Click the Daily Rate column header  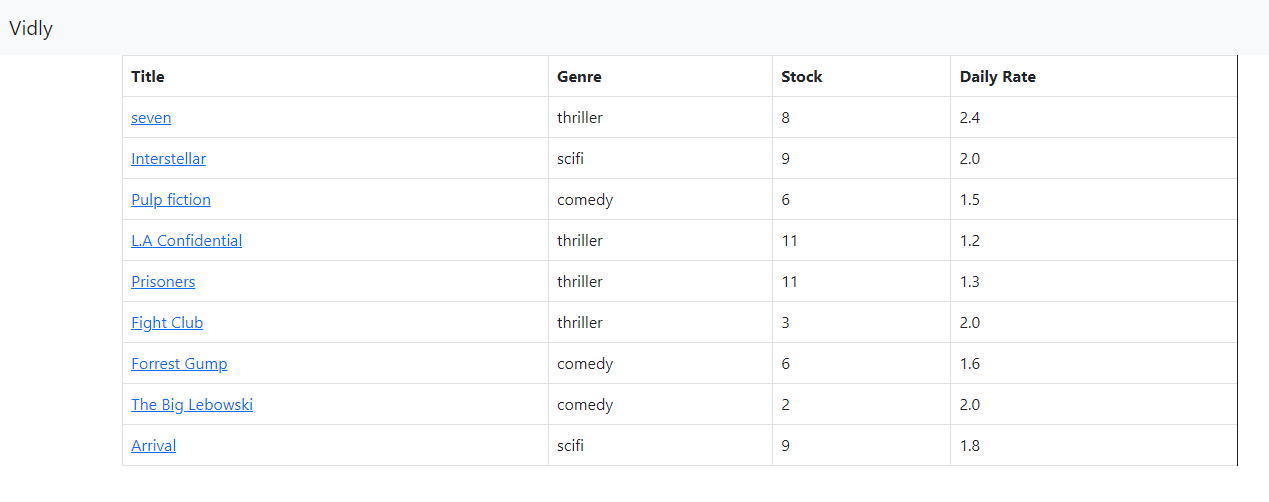(x=997, y=77)
